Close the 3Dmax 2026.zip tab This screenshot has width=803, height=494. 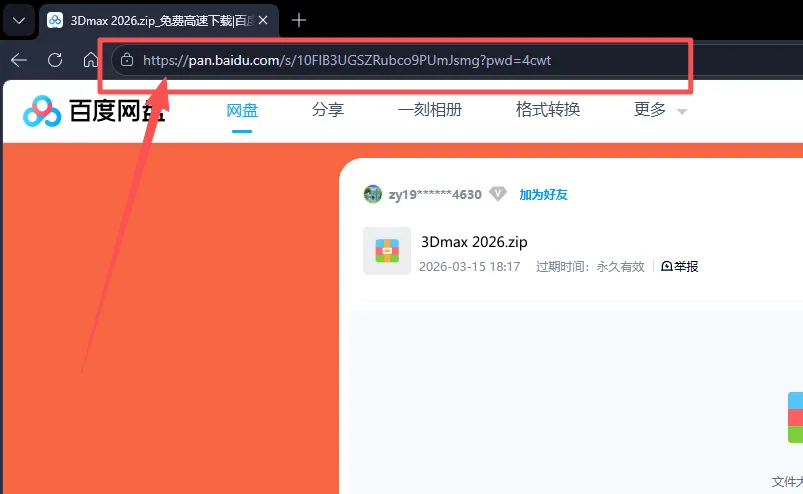263,20
